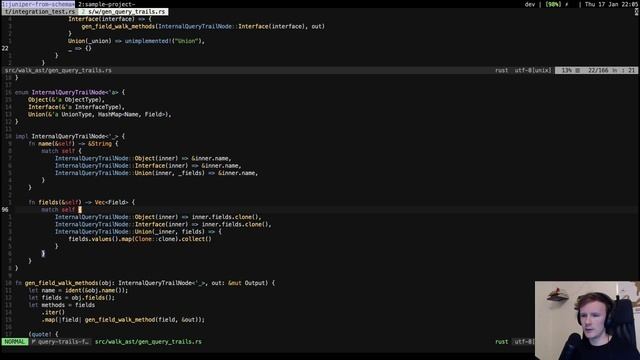Click line number 96 in the gutter
The height and width of the screenshot is (360, 640).
point(5,209)
